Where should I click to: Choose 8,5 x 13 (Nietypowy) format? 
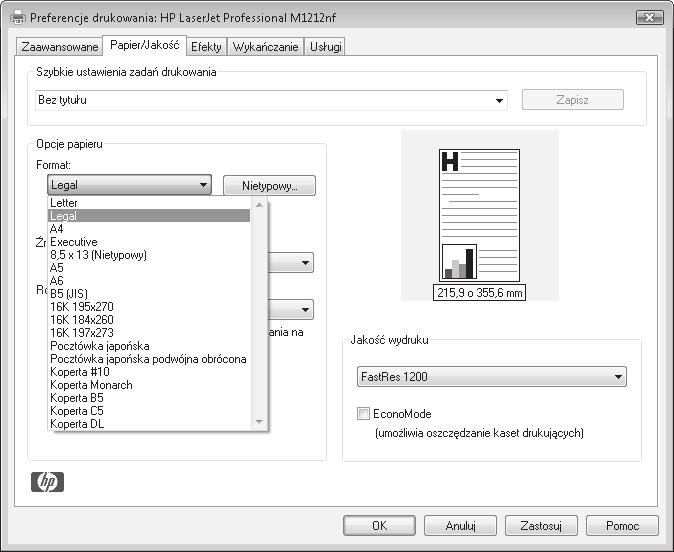point(149,255)
